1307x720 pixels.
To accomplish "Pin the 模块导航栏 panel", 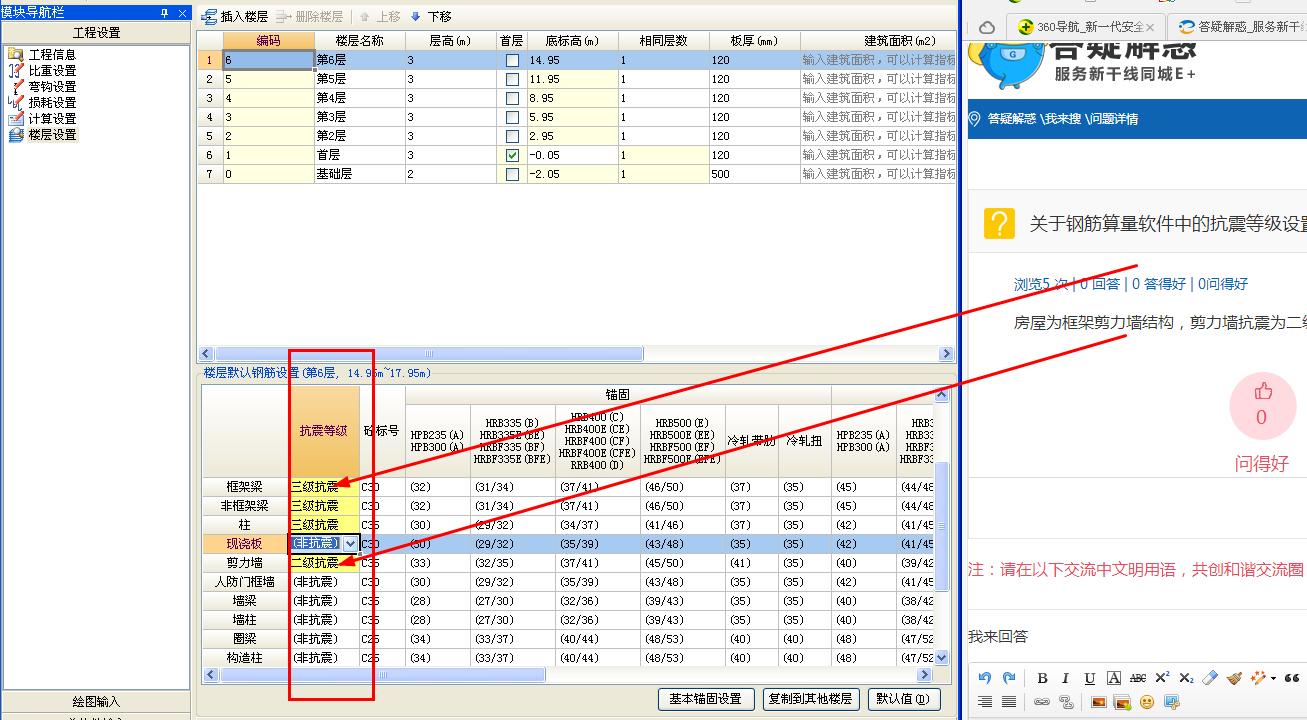I will [165, 12].
